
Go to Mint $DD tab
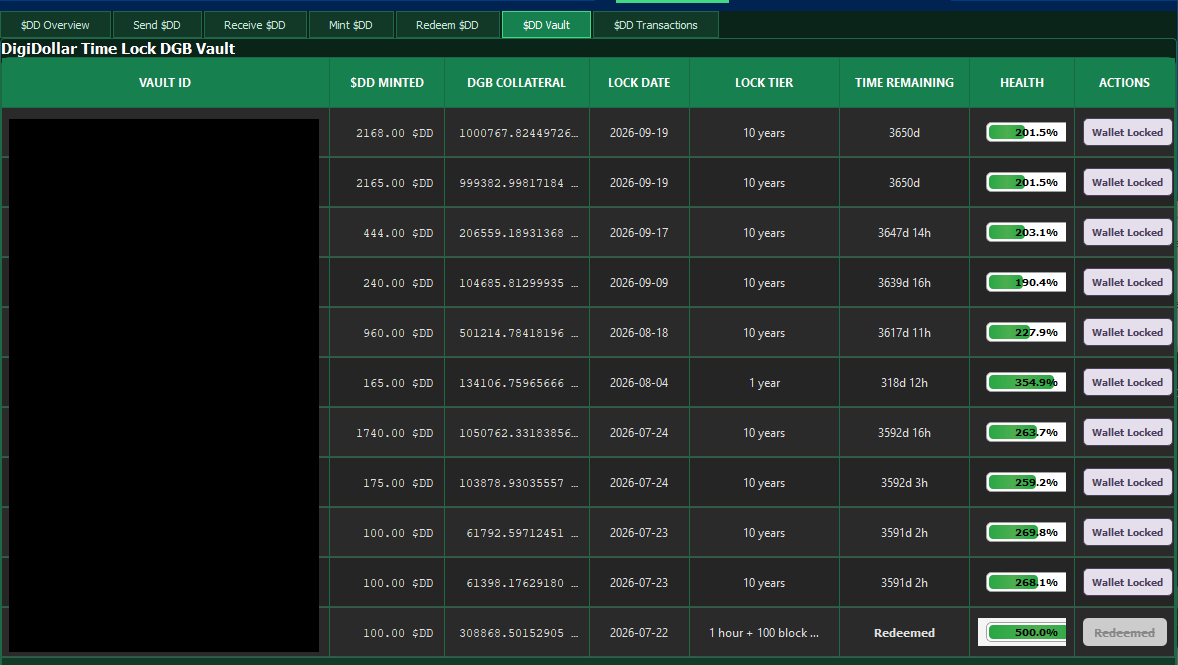tap(351, 25)
